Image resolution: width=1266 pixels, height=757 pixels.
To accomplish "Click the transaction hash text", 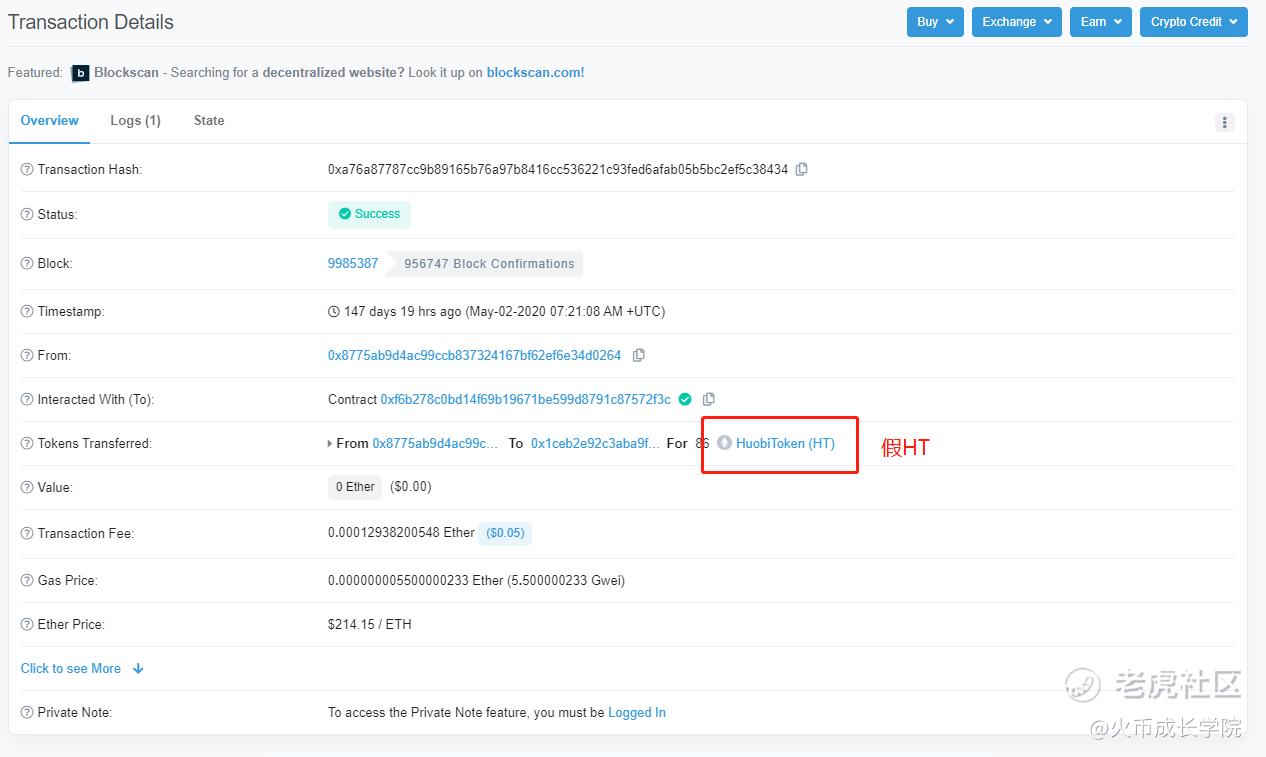I will point(558,169).
